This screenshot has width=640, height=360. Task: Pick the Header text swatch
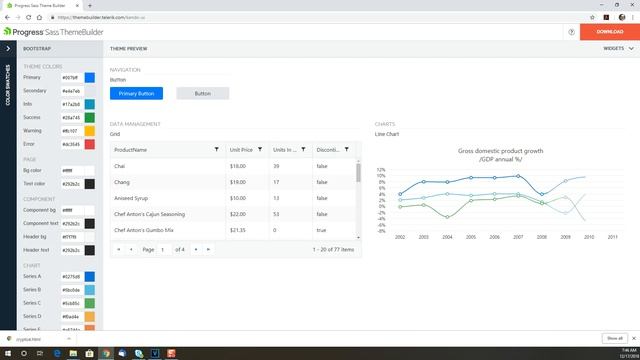point(90,250)
